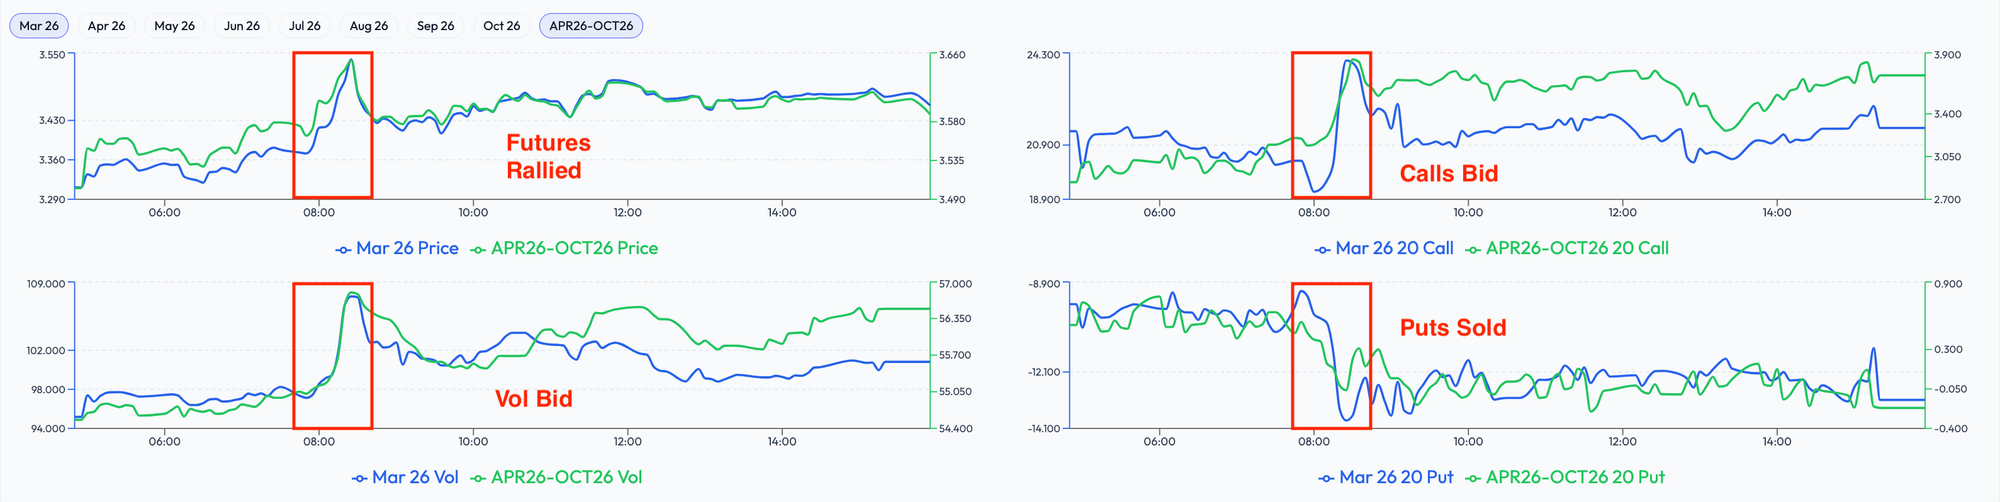This screenshot has width=2000, height=502.
Task: Choose the Jul 26 contract chip
Action: 305,26
